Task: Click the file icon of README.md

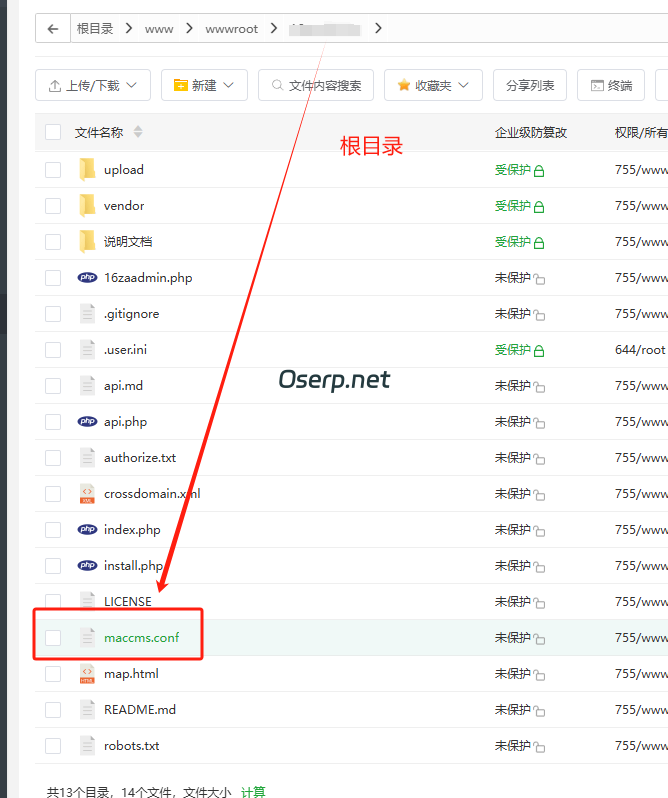Action: click(x=88, y=710)
